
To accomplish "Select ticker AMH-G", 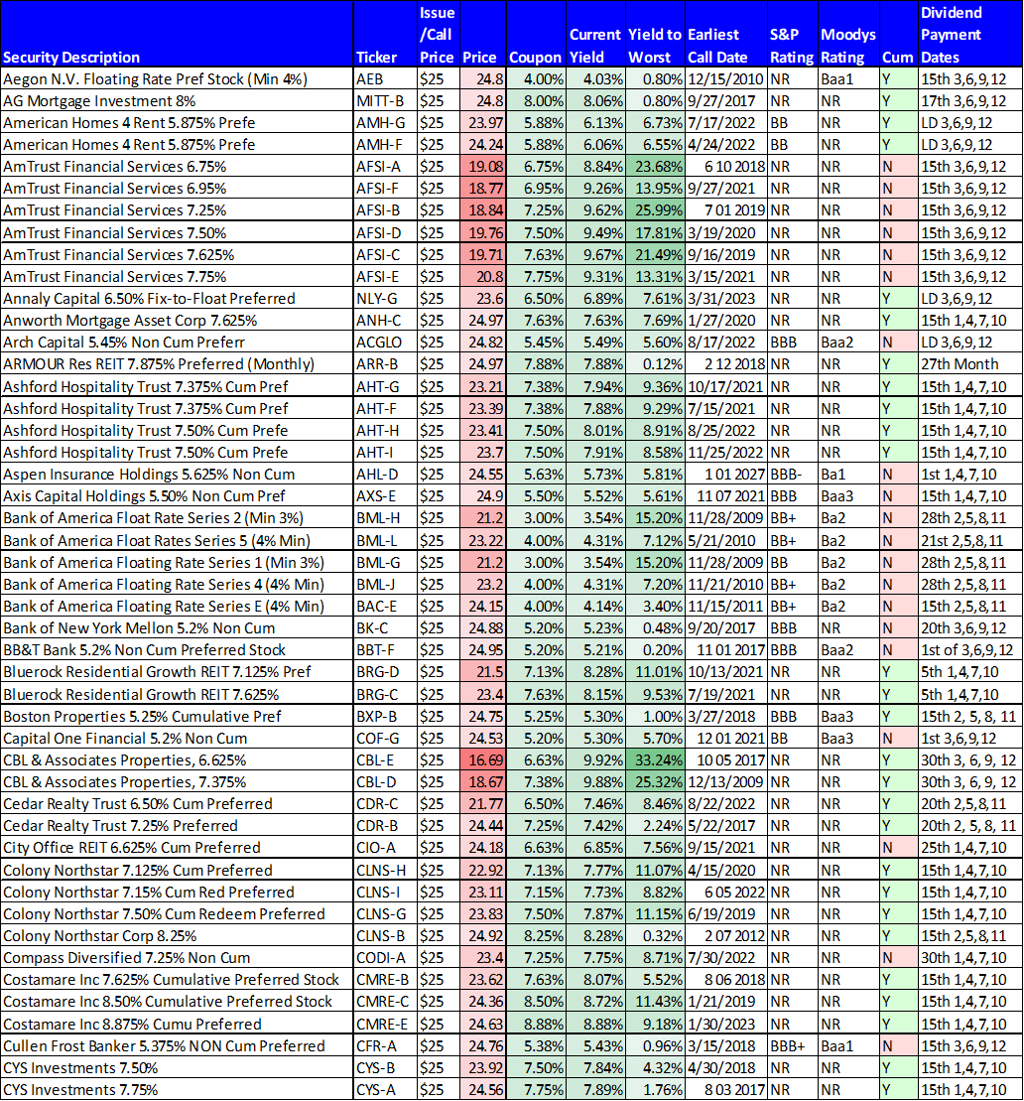I will [385, 123].
